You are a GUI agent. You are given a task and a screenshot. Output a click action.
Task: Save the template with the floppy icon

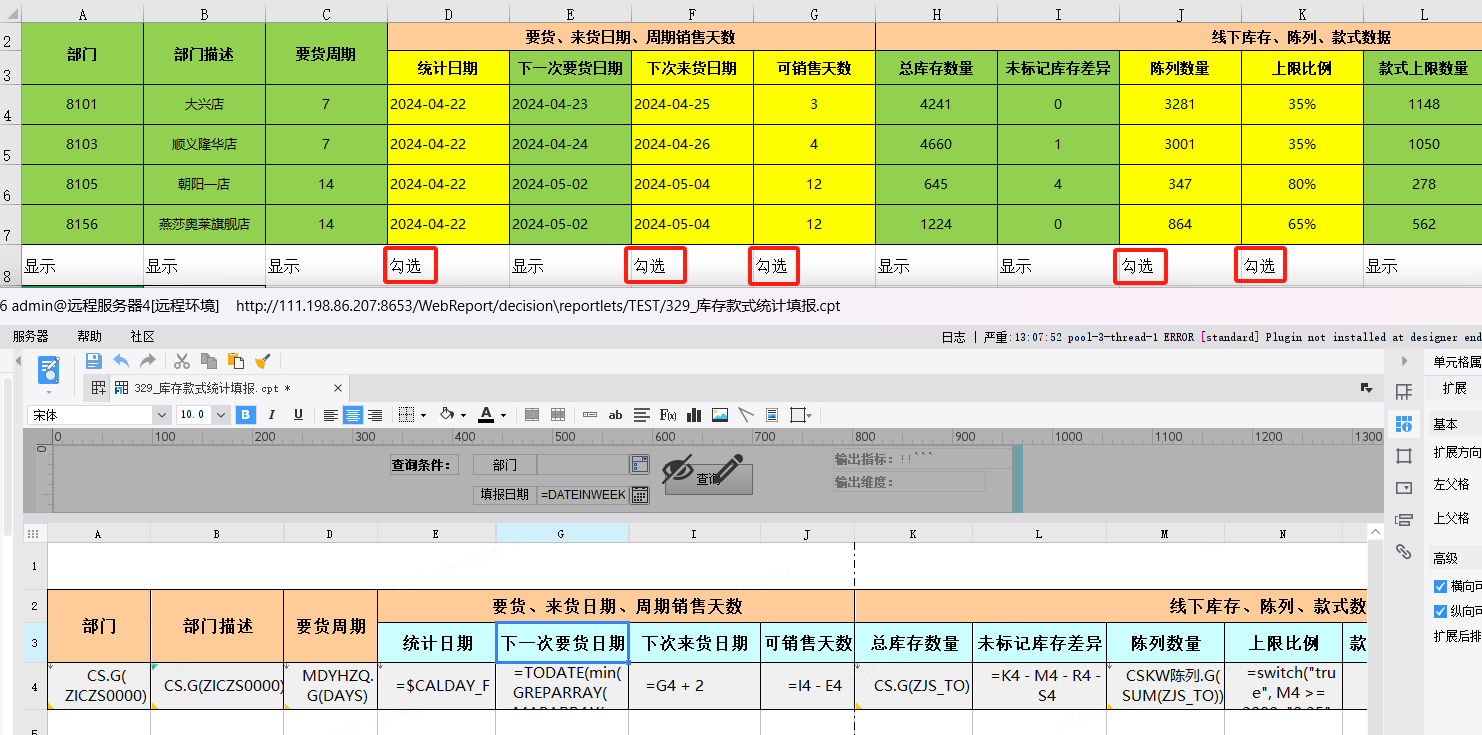94,361
